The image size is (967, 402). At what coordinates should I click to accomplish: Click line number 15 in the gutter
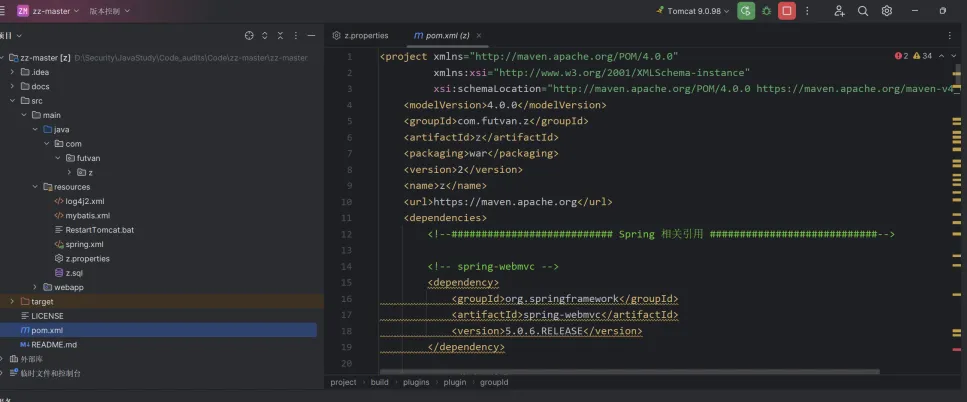tap(347, 282)
